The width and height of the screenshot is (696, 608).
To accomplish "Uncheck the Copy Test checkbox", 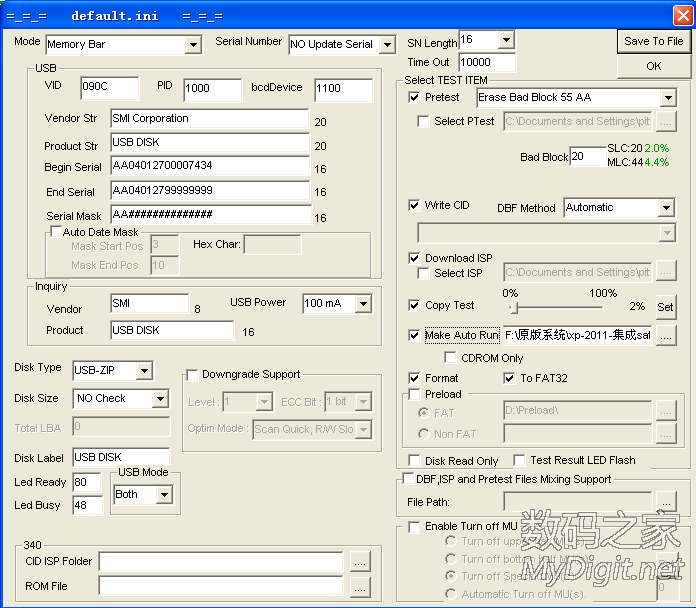I will tap(414, 305).
